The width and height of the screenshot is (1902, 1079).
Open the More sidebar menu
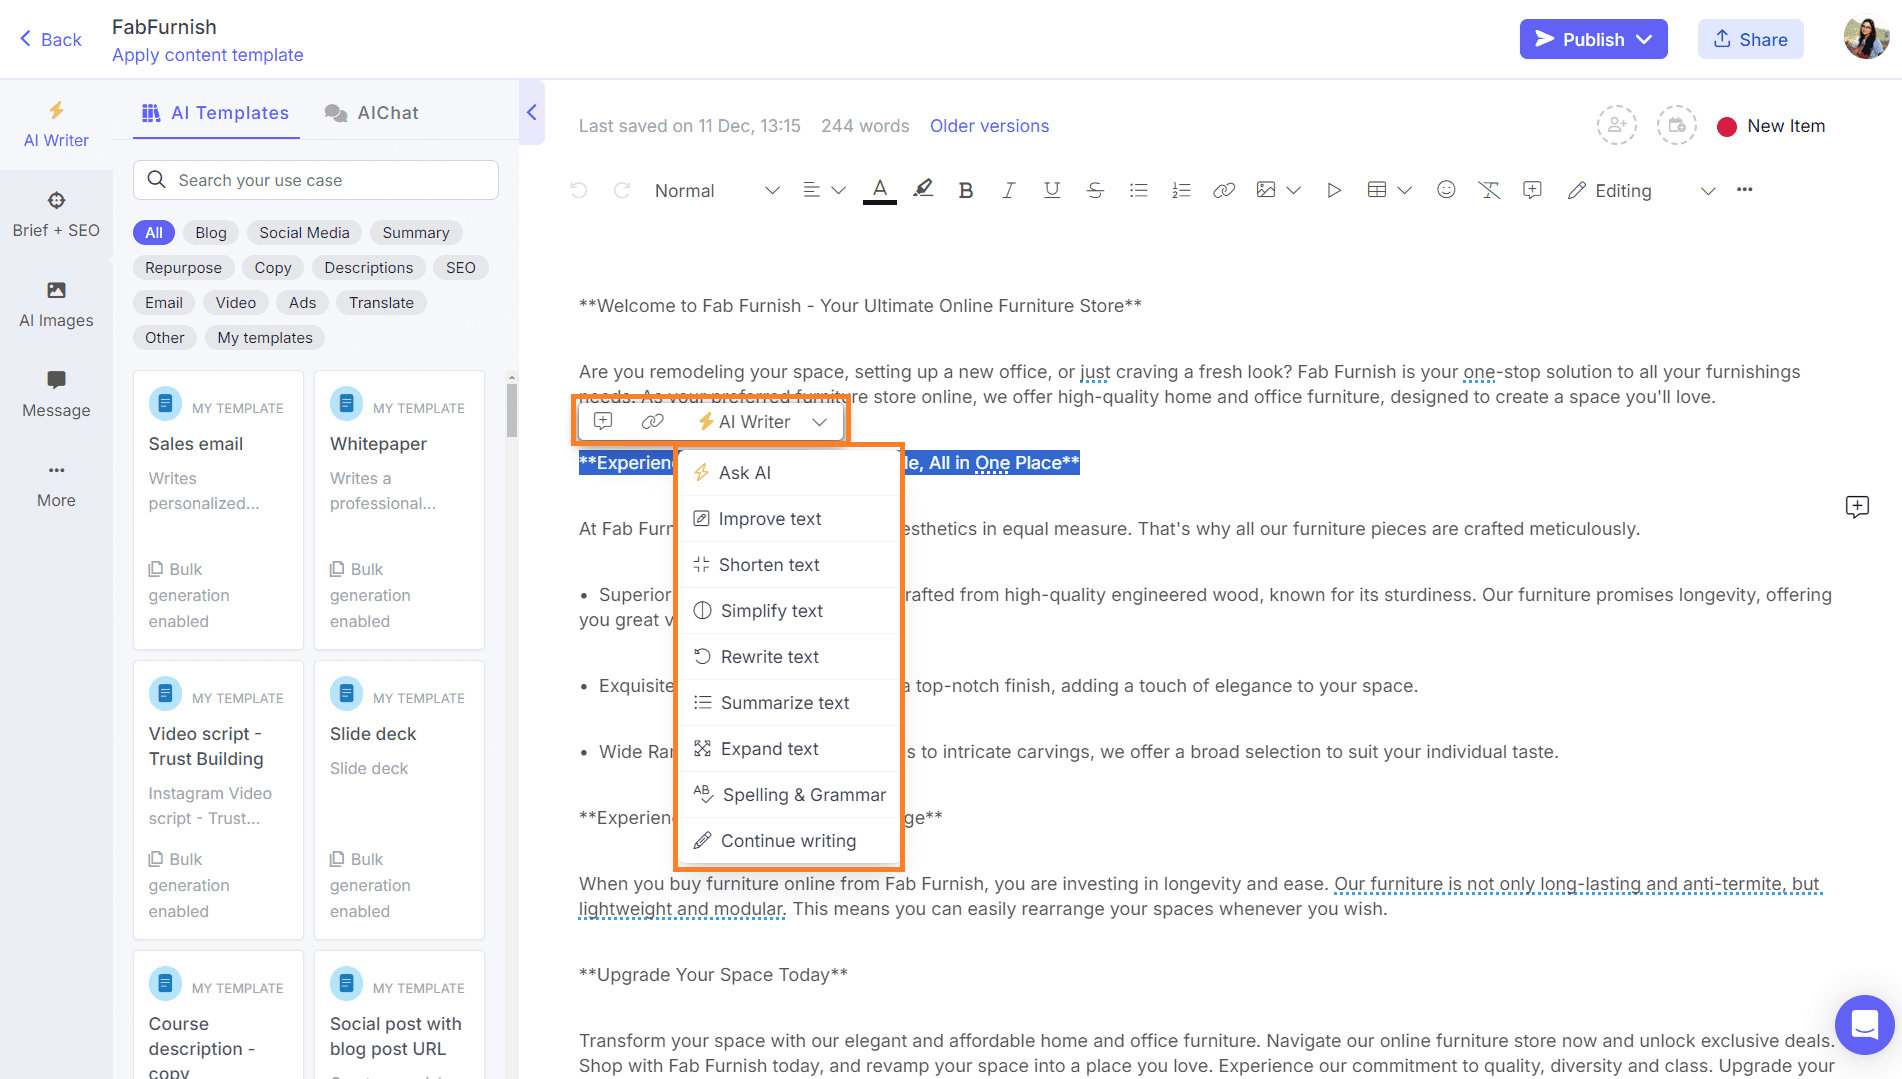pyautogui.click(x=56, y=485)
